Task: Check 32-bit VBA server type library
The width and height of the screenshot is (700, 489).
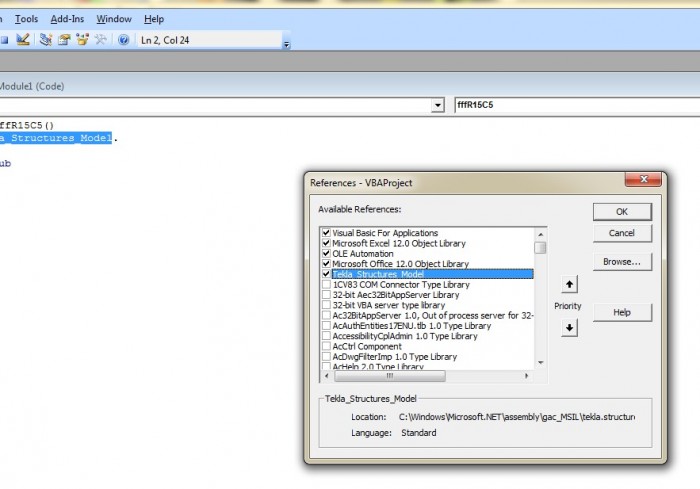Action: click(326, 305)
